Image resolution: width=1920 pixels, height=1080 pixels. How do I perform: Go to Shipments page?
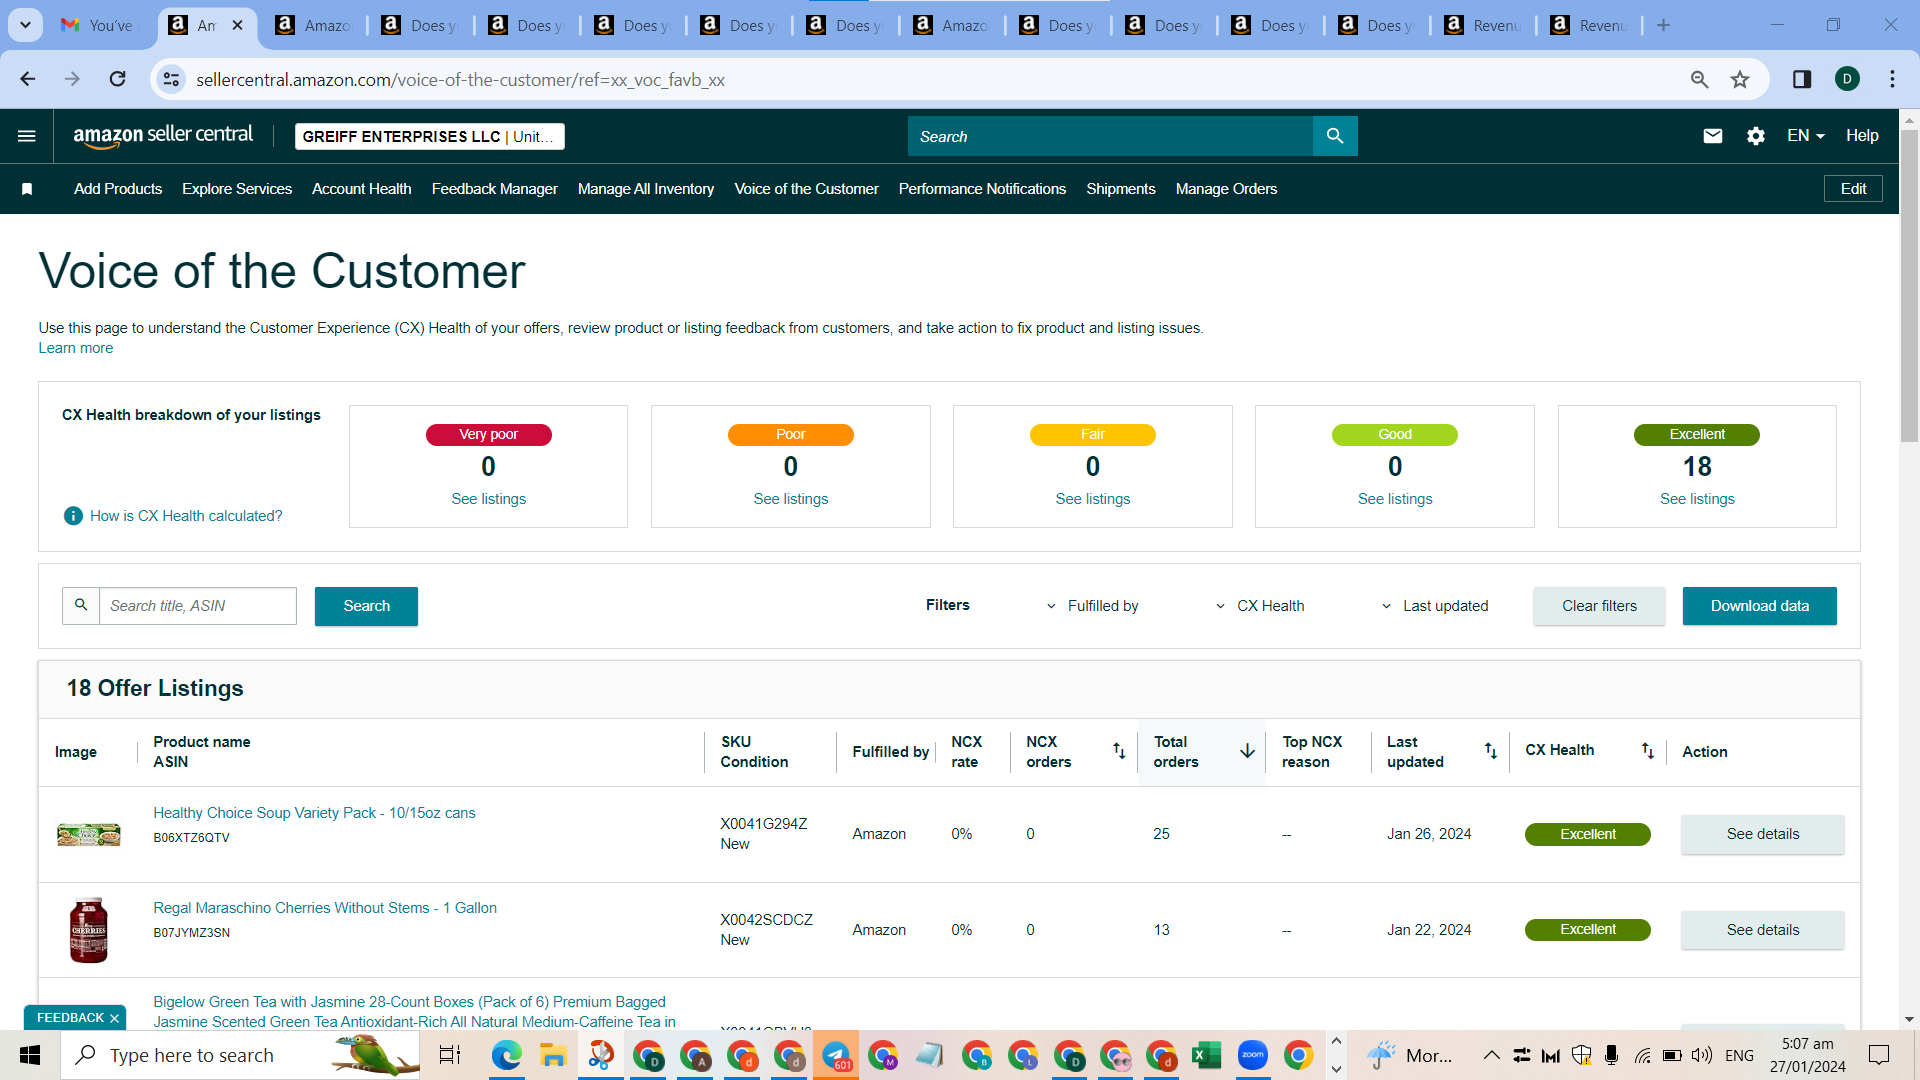click(1121, 189)
